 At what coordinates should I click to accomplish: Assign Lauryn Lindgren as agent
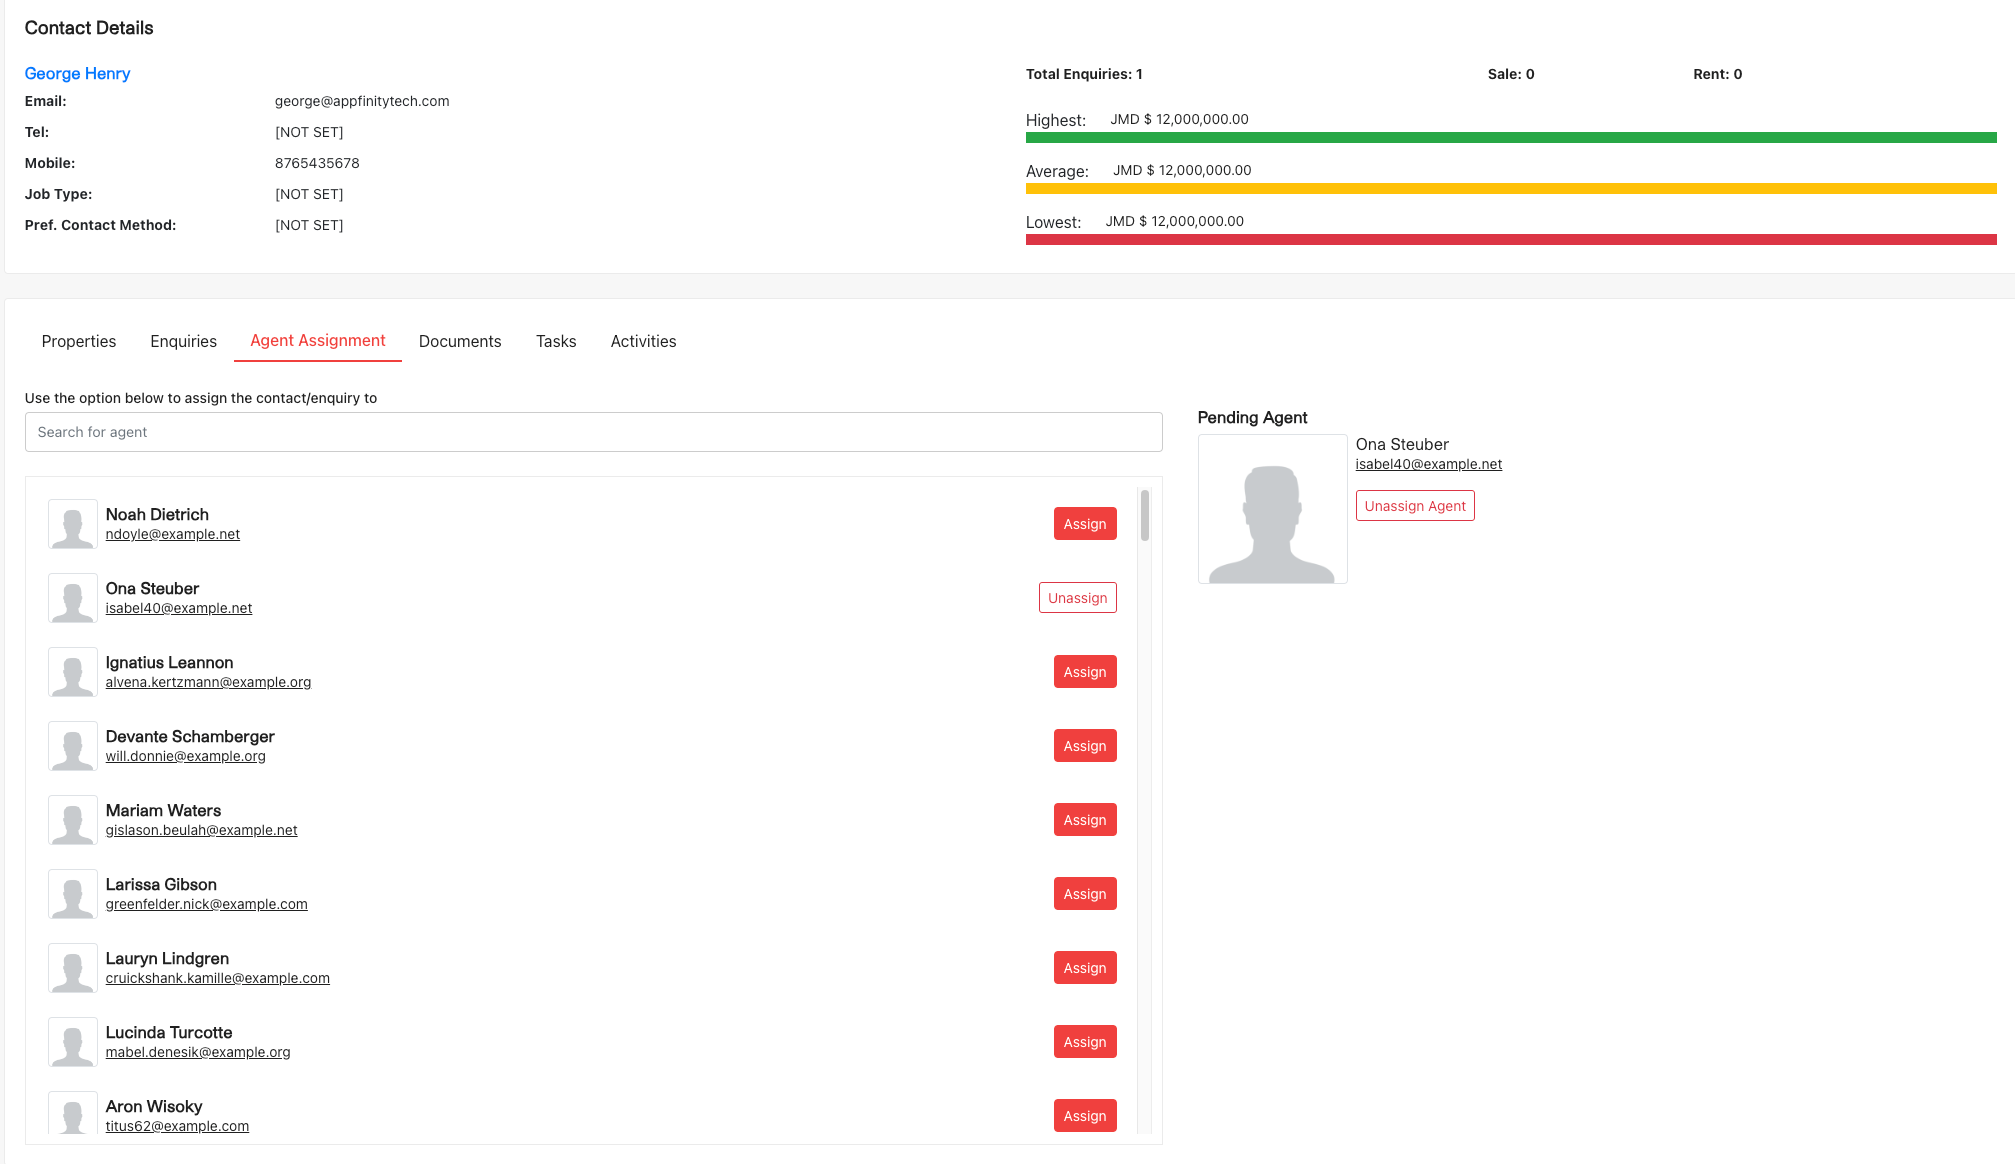1085,967
